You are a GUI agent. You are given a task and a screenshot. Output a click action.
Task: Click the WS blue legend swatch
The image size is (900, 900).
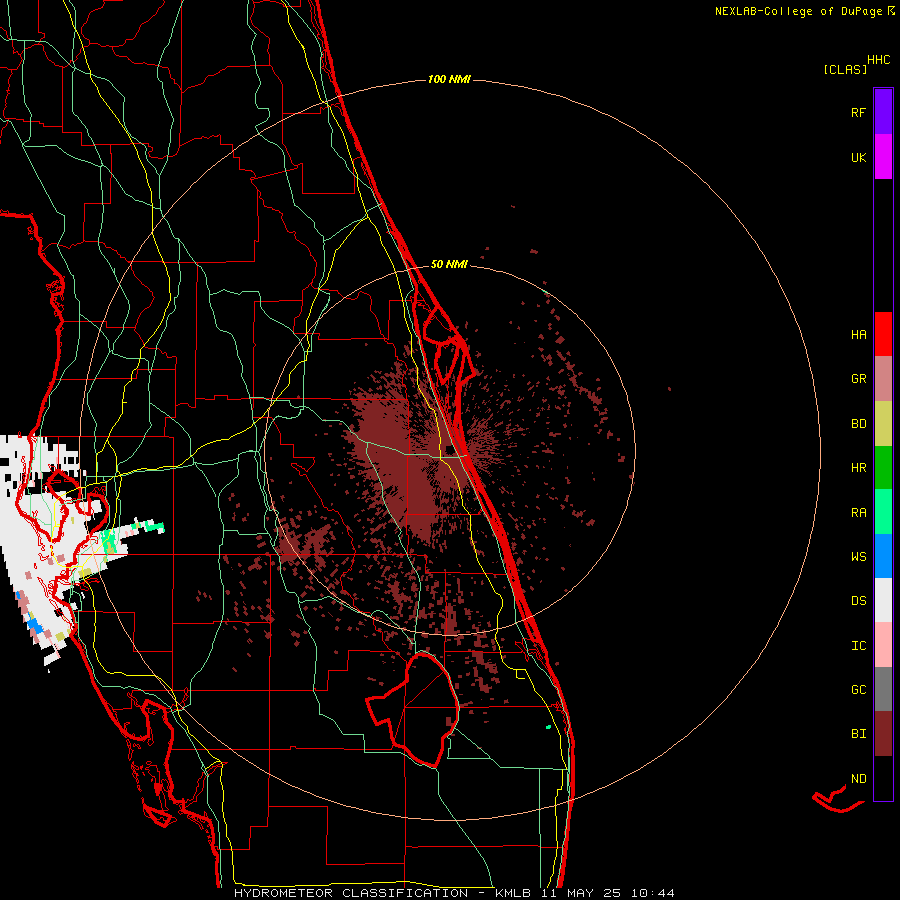tap(883, 556)
